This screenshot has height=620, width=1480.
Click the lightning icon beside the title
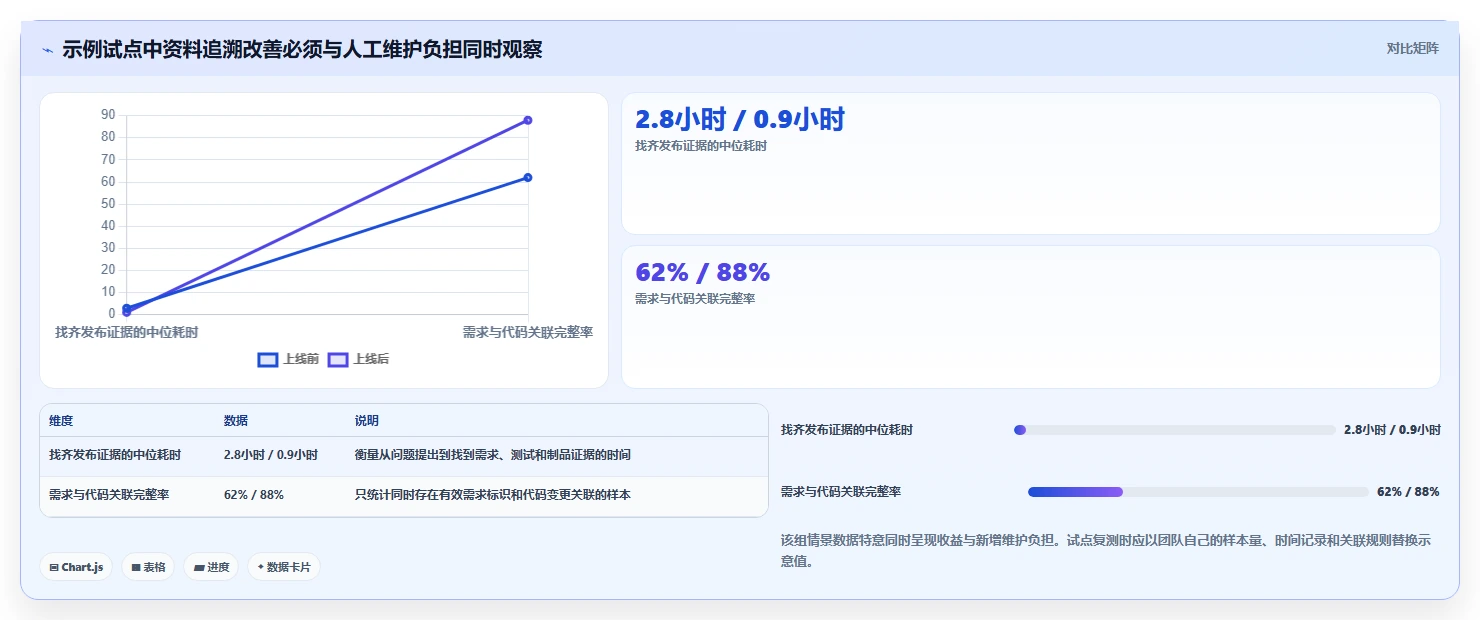click(47, 50)
